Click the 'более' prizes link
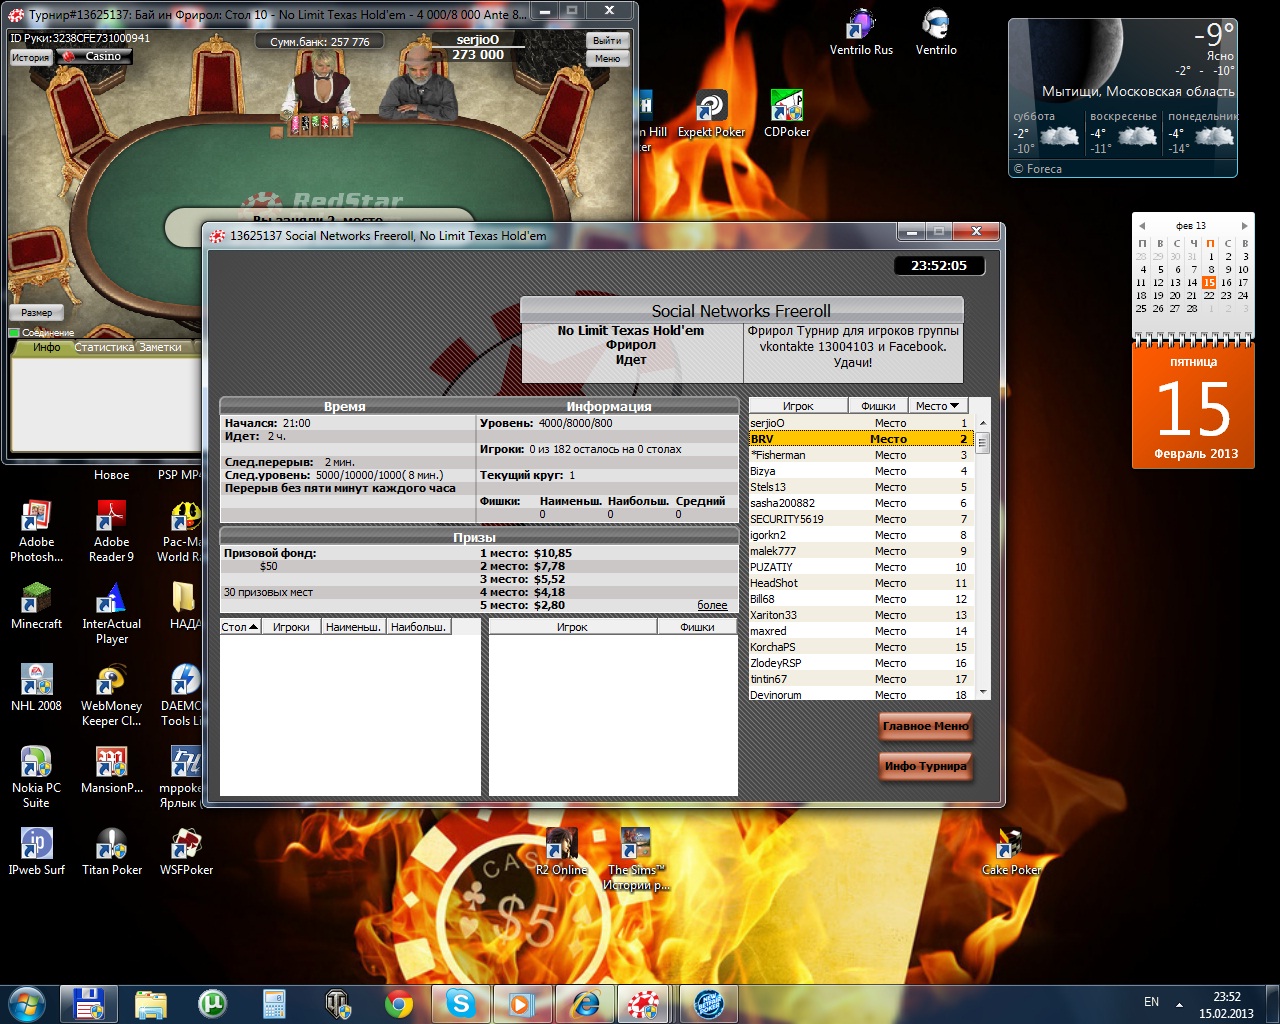The width and height of the screenshot is (1280, 1024). point(712,605)
